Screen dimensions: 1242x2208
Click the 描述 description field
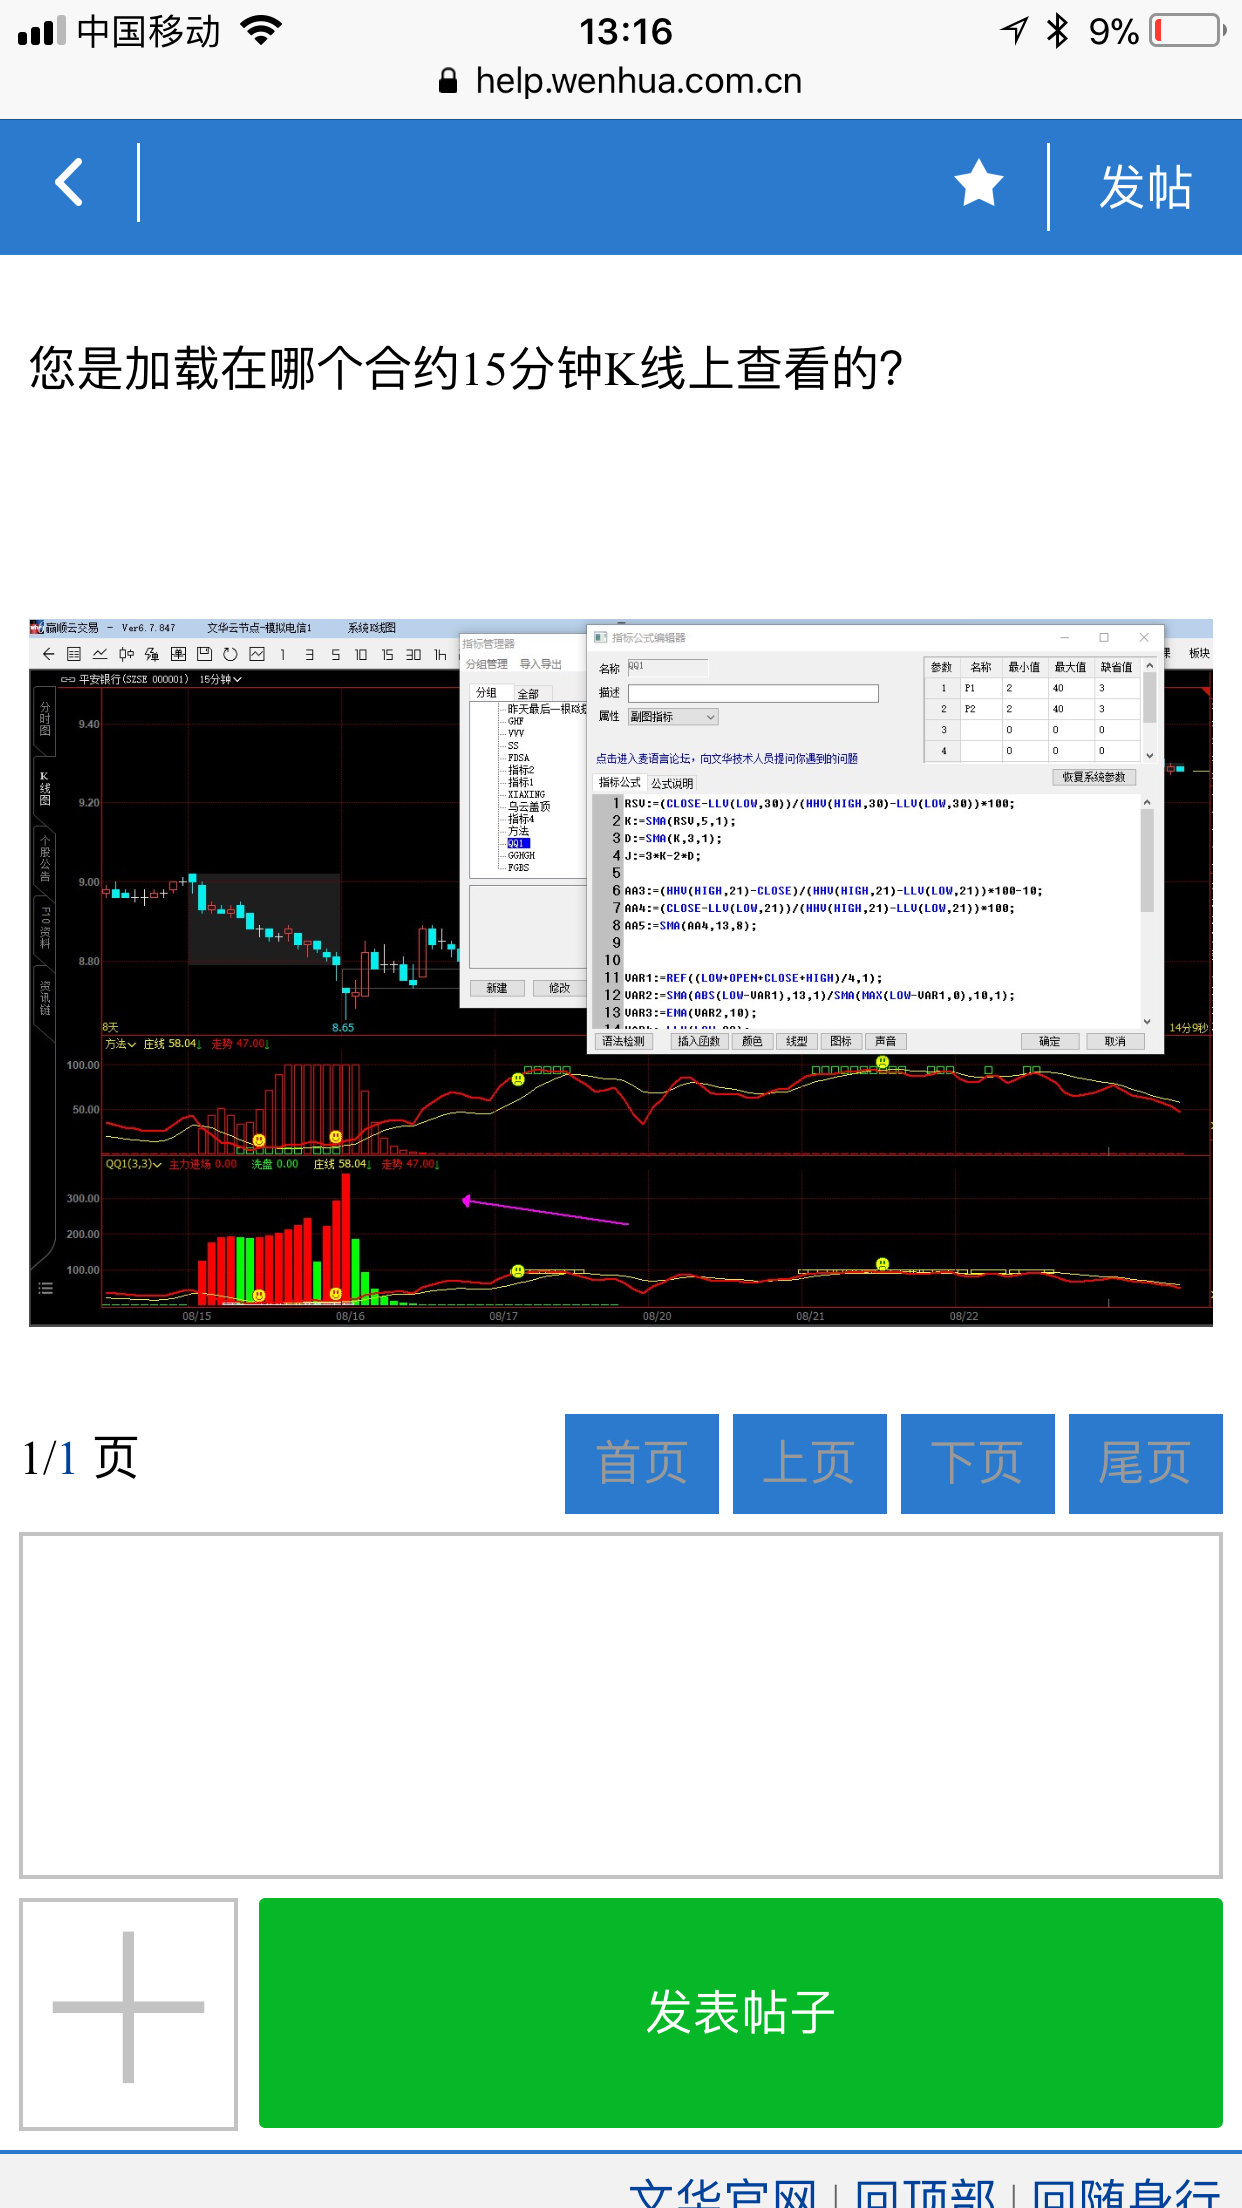[x=753, y=693]
